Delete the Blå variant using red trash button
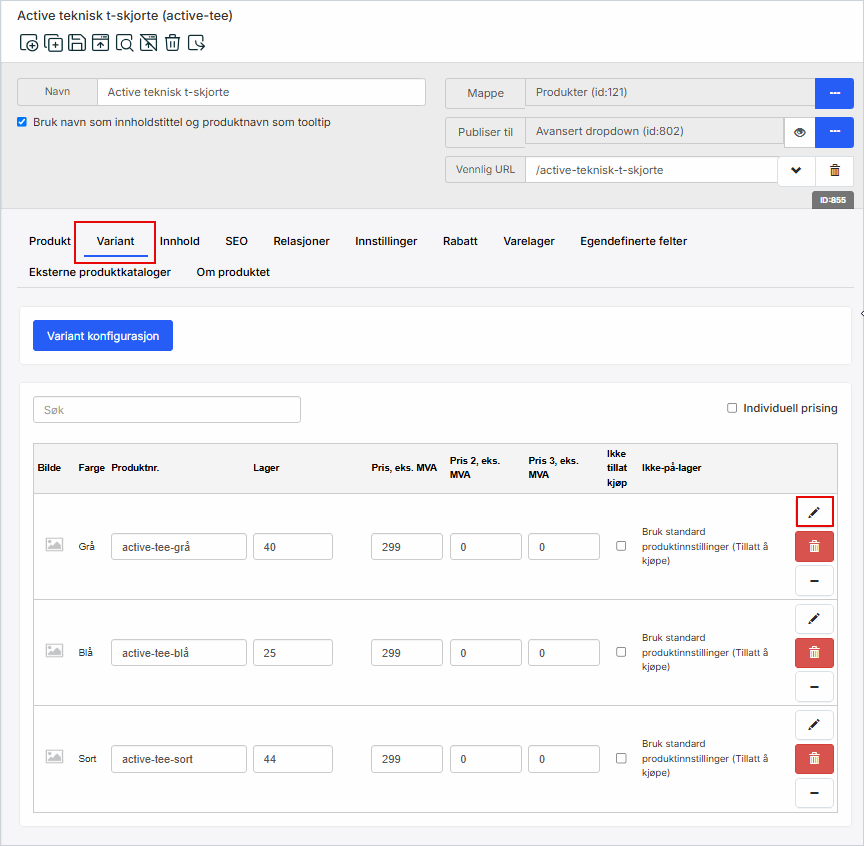This screenshot has width=864, height=846. click(x=814, y=652)
